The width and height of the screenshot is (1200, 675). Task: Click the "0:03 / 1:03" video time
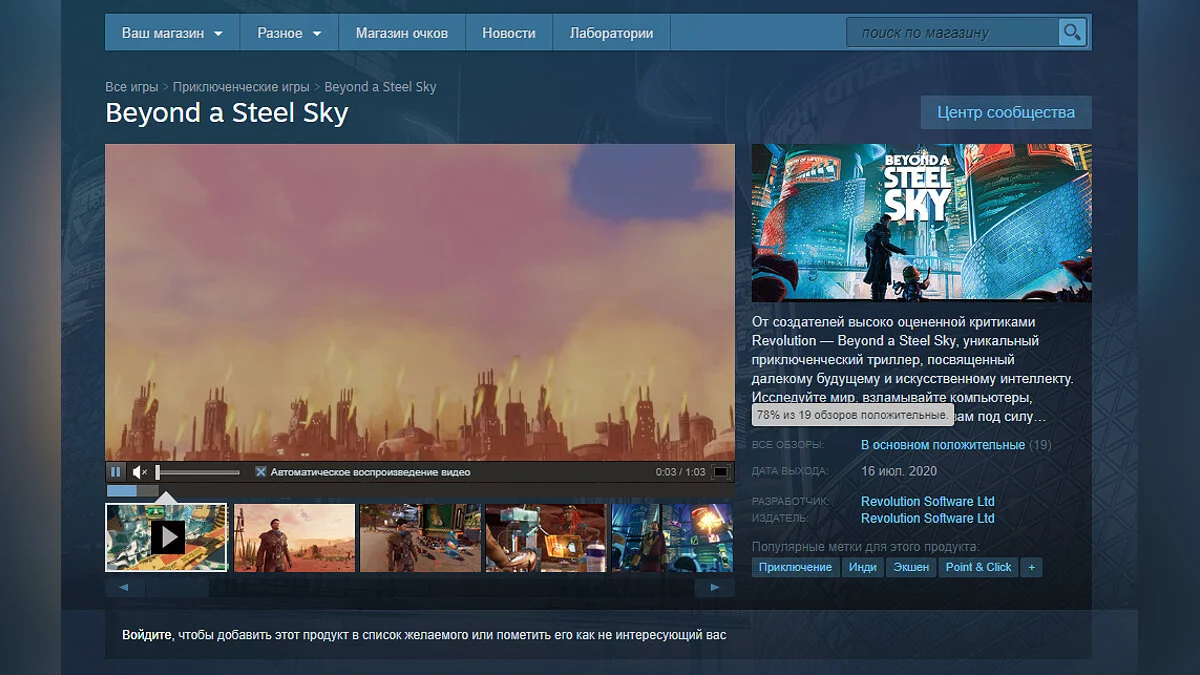pyautogui.click(x=680, y=472)
